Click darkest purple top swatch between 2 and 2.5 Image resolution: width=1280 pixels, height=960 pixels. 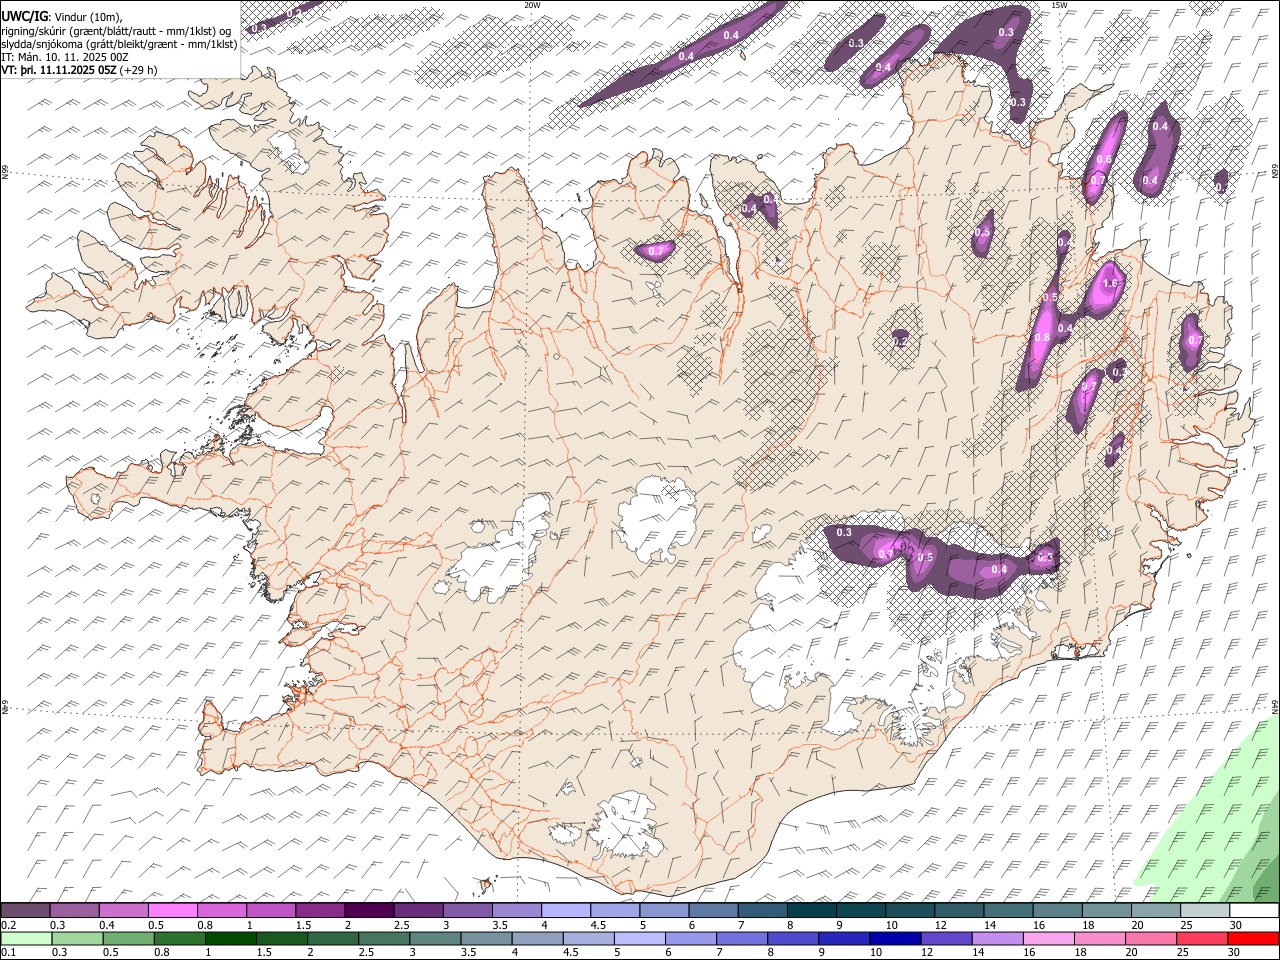tap(369, 910)
